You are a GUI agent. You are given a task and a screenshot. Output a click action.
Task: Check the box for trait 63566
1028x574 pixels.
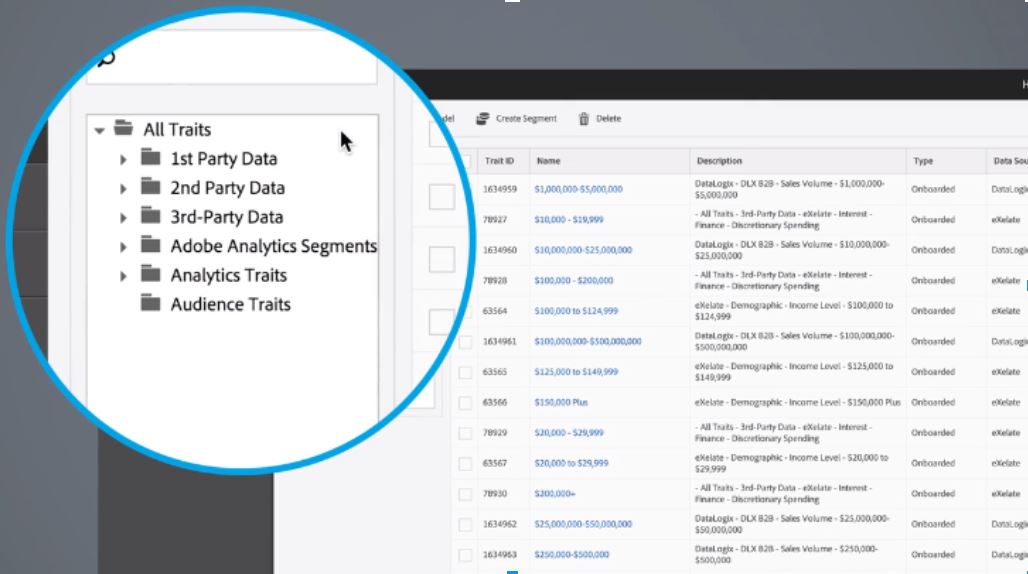click(x=465, y=403)
